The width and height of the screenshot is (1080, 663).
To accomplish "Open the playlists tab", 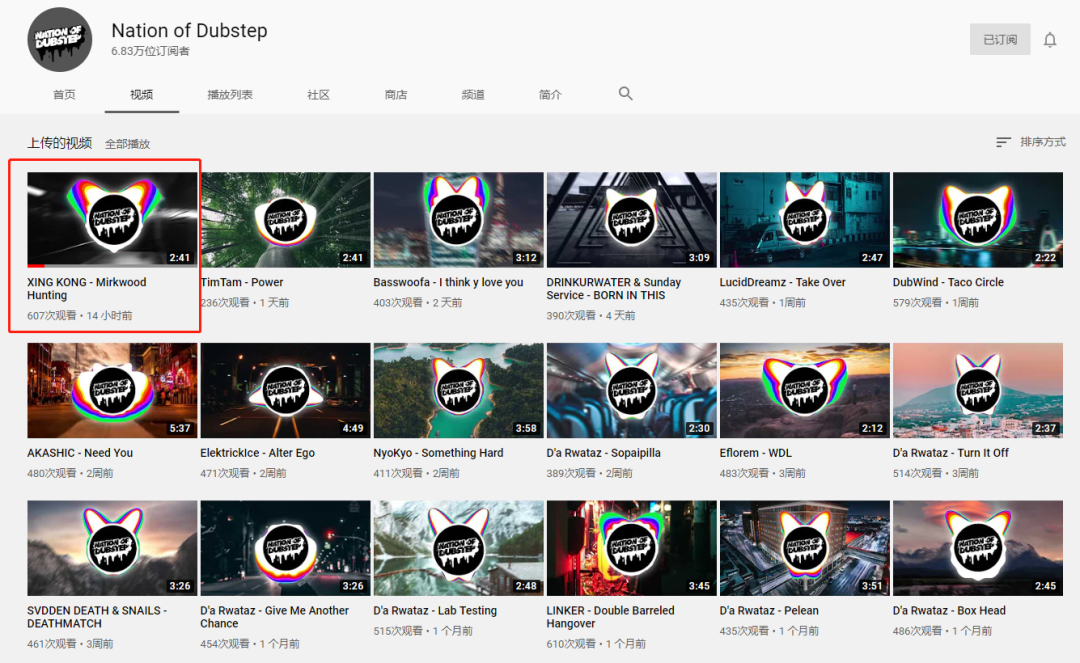I will tap(230, 95).
